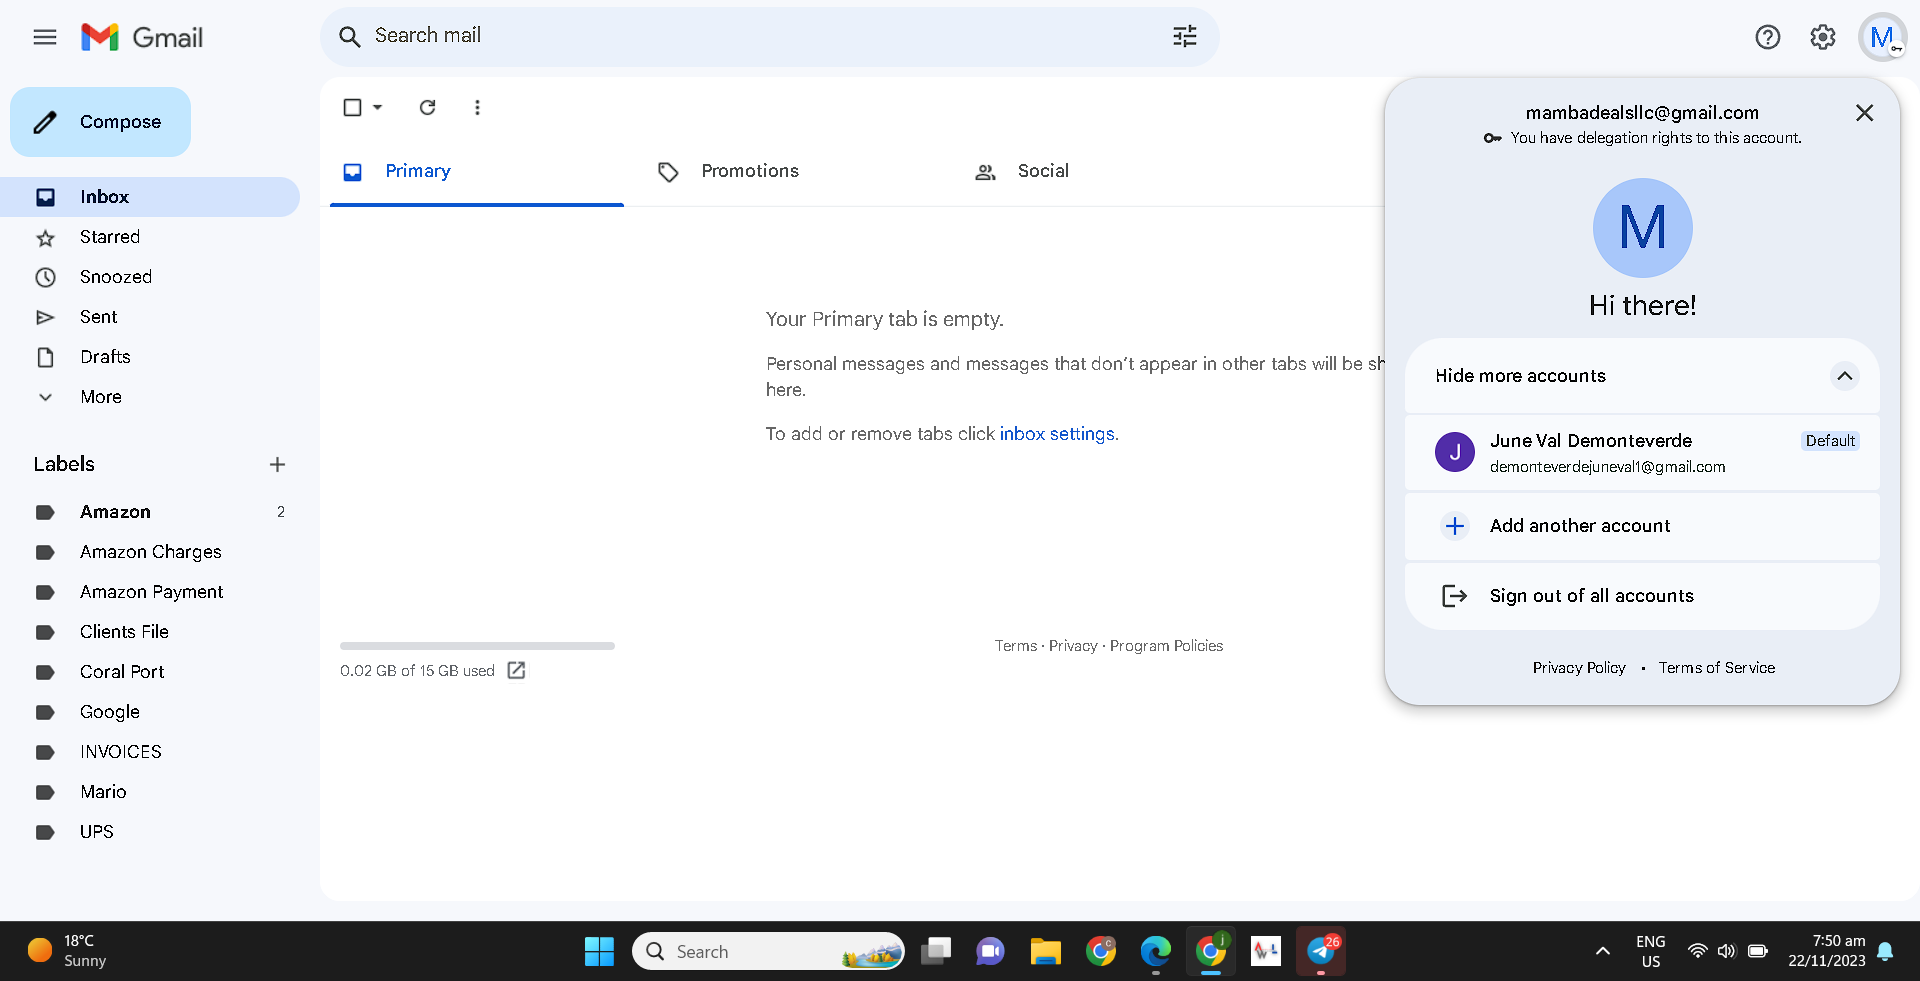Click the large M profile picture
Image resolution: width=1920 pixels, height=981 pixels.
1642,228
